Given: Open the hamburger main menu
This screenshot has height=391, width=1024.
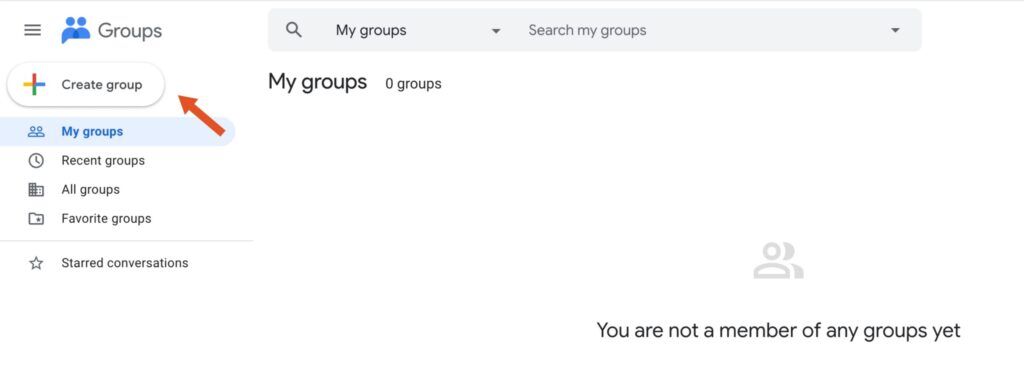Looking at the screenshot, I should (x=33, y=30).
